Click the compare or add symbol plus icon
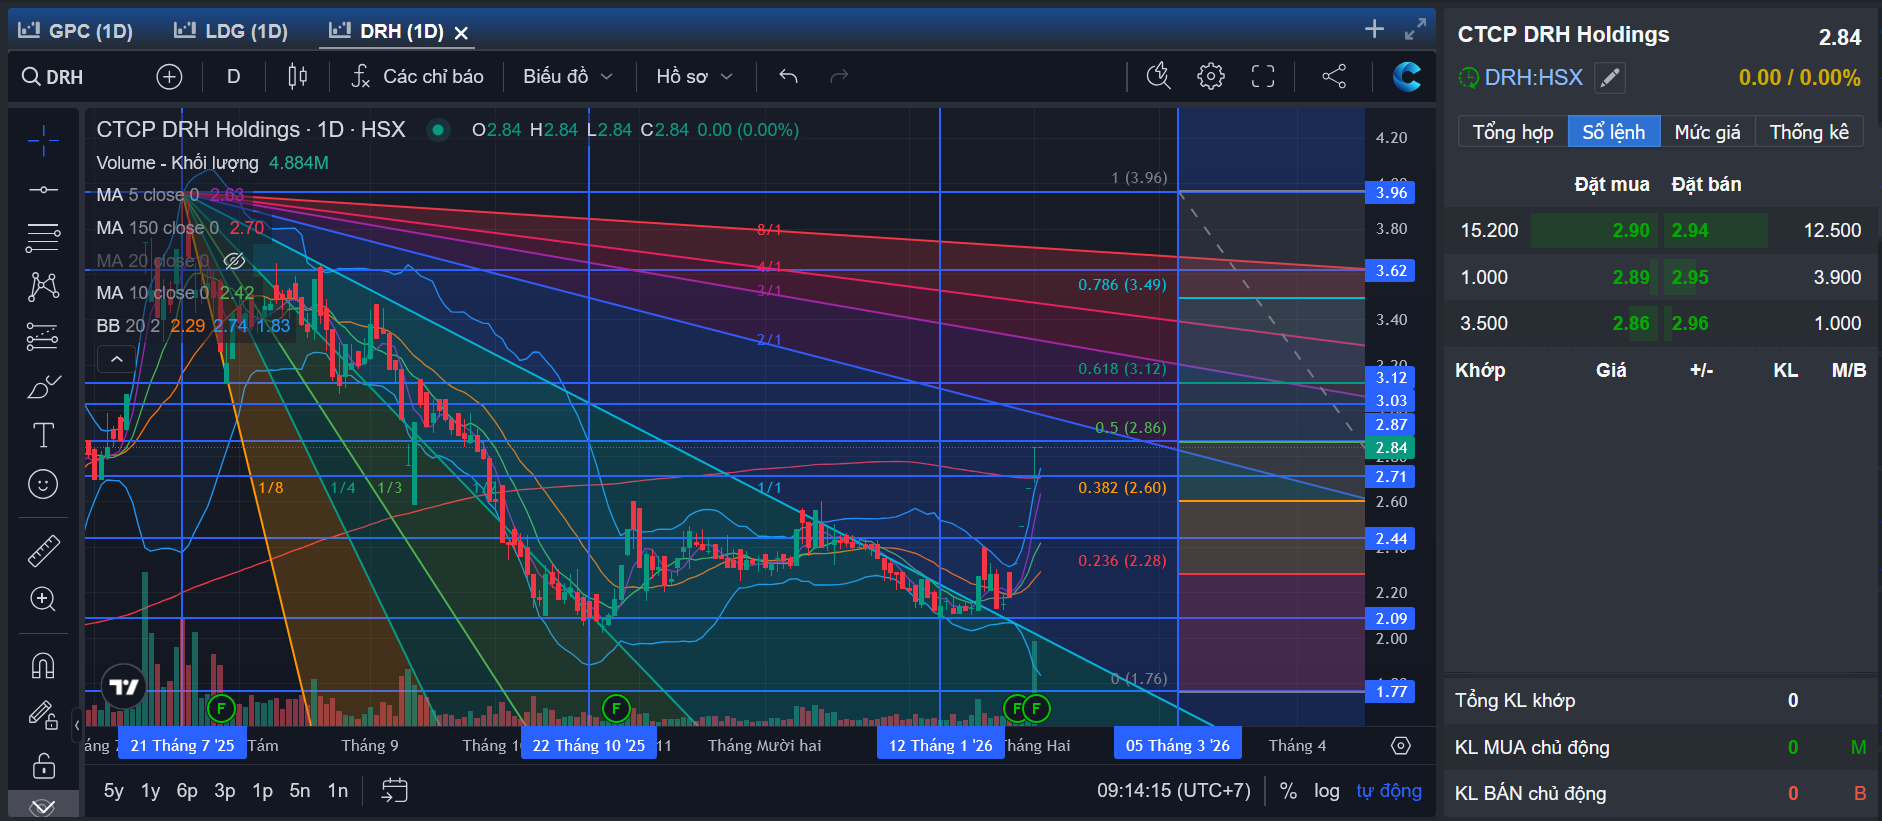 [x=169, y=76]
